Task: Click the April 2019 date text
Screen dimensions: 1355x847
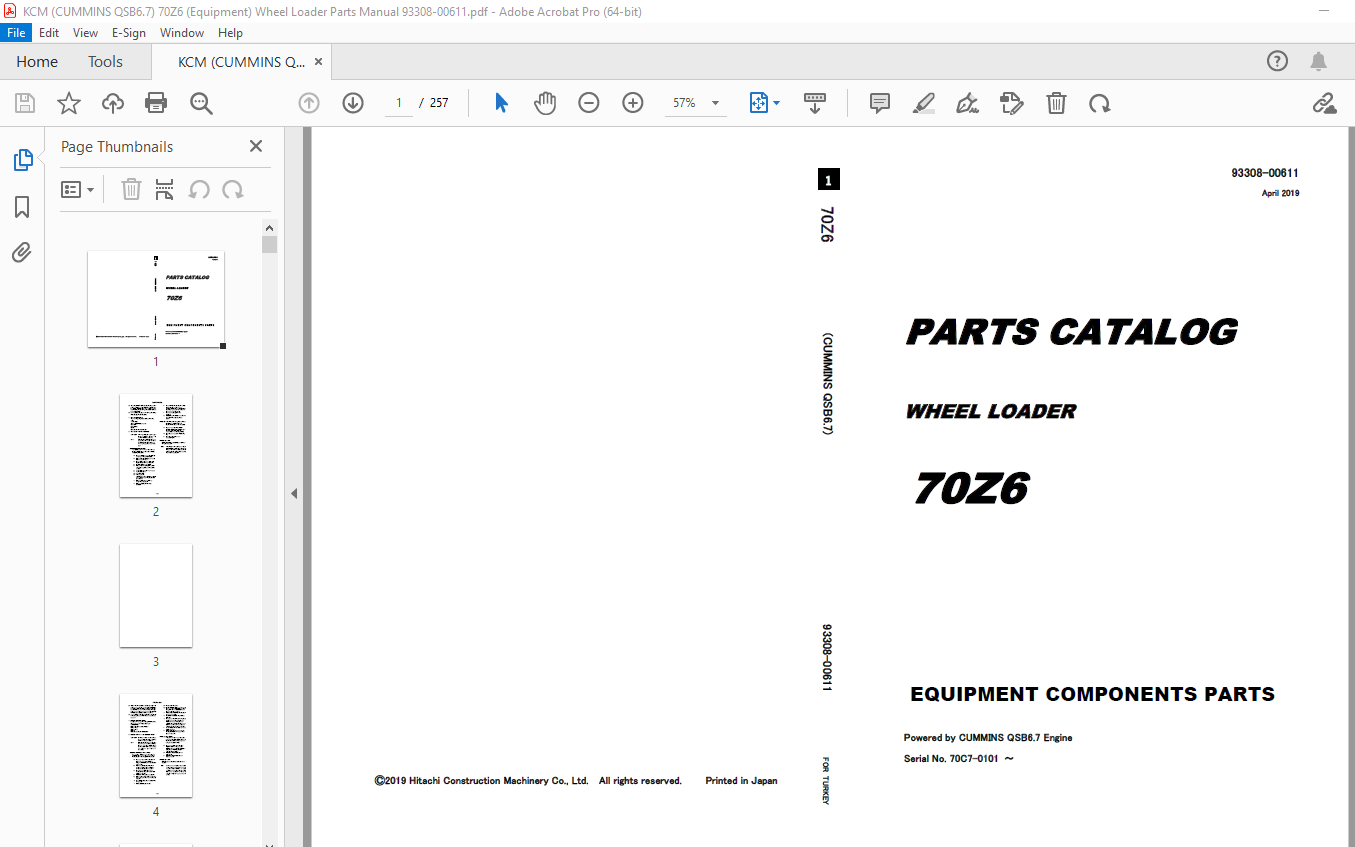Action: [x=1280, y=193]
